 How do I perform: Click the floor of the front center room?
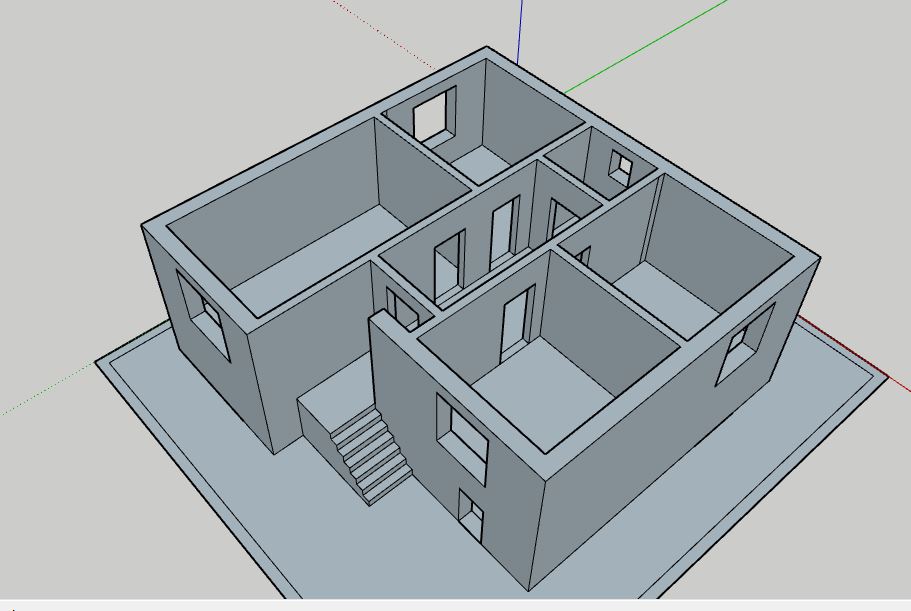(x=546, y=395)
